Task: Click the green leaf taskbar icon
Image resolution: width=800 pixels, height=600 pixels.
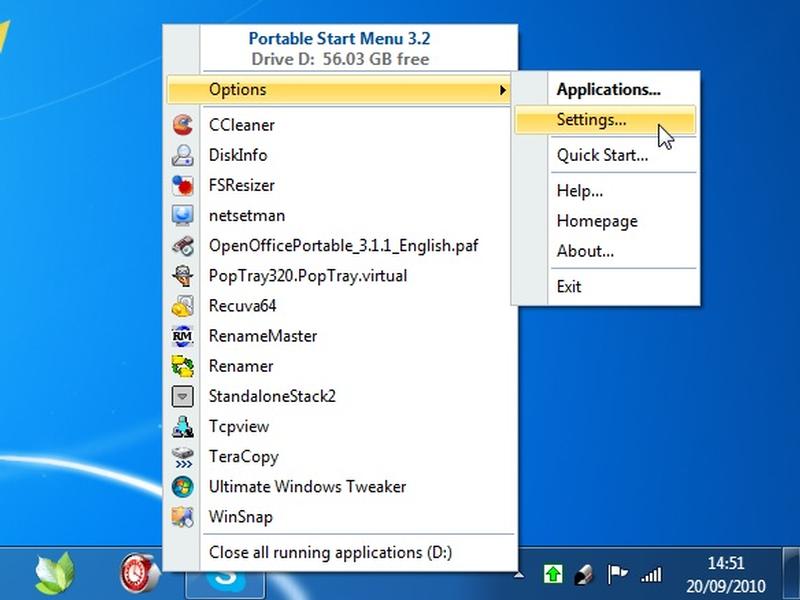Action: pyautogui.click(x=55, y=573)
